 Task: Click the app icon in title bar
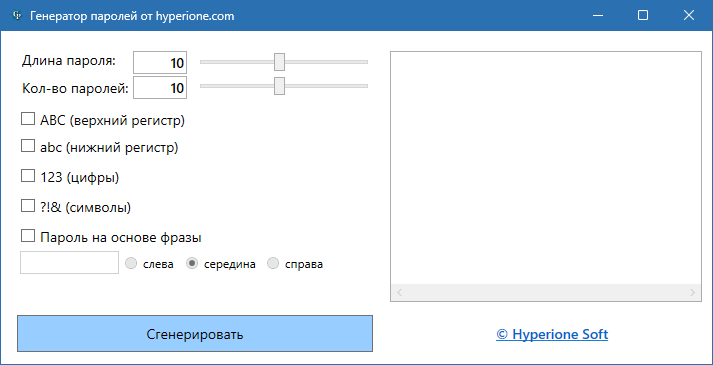(18, 16)
